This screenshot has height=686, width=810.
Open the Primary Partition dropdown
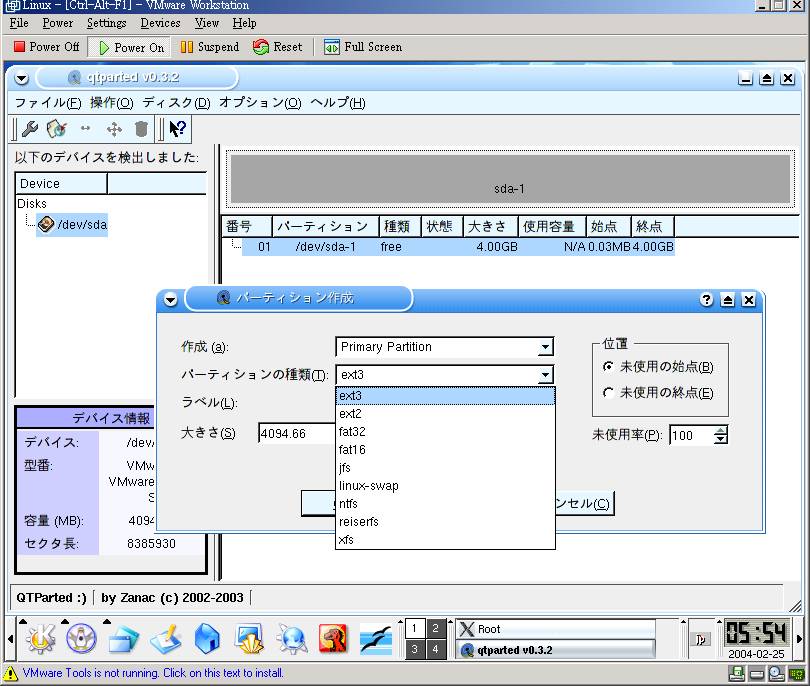pos(444,347)
